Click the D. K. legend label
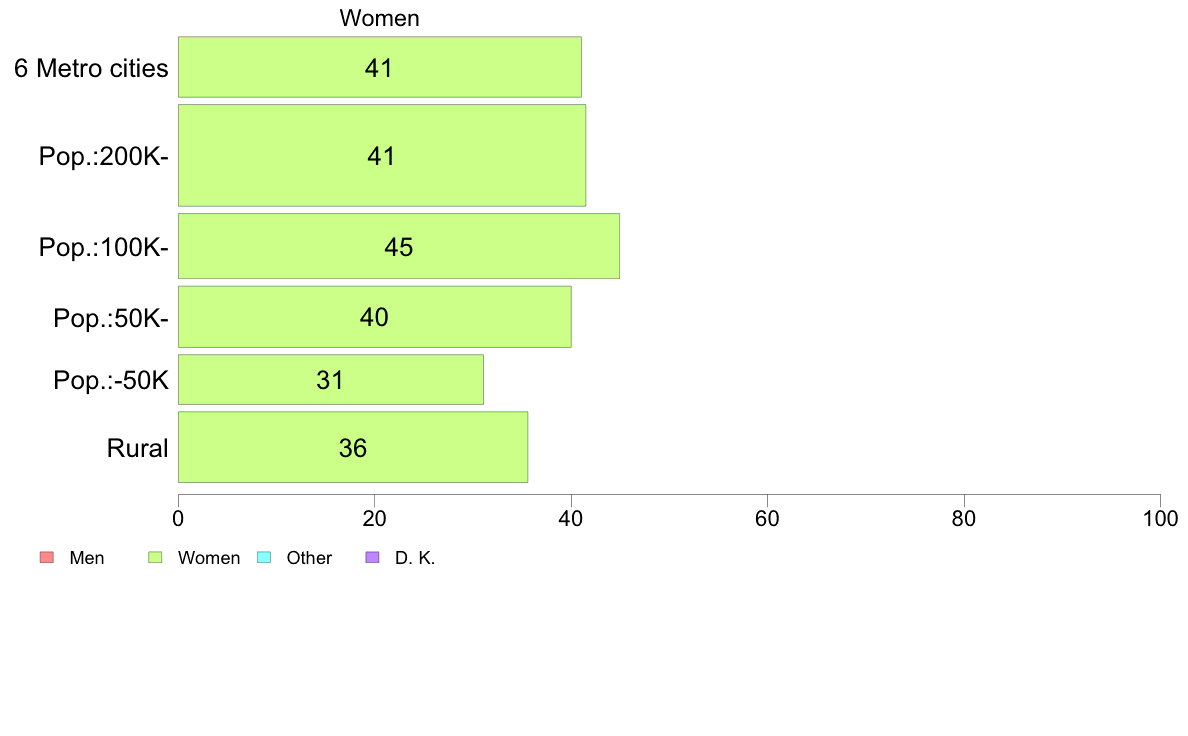 [x=415, y=558]
